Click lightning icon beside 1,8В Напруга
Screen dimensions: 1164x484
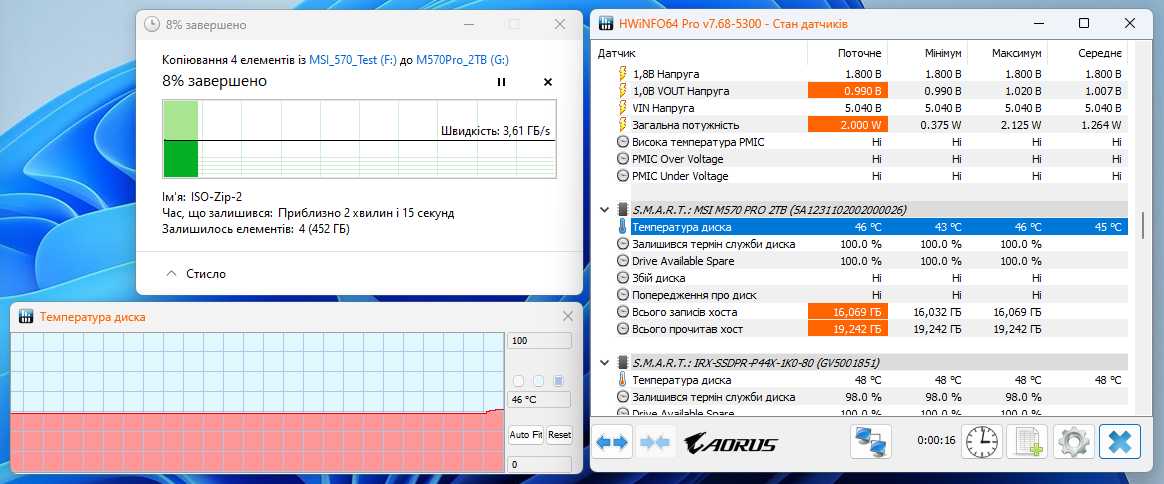(x=622, y=74)
